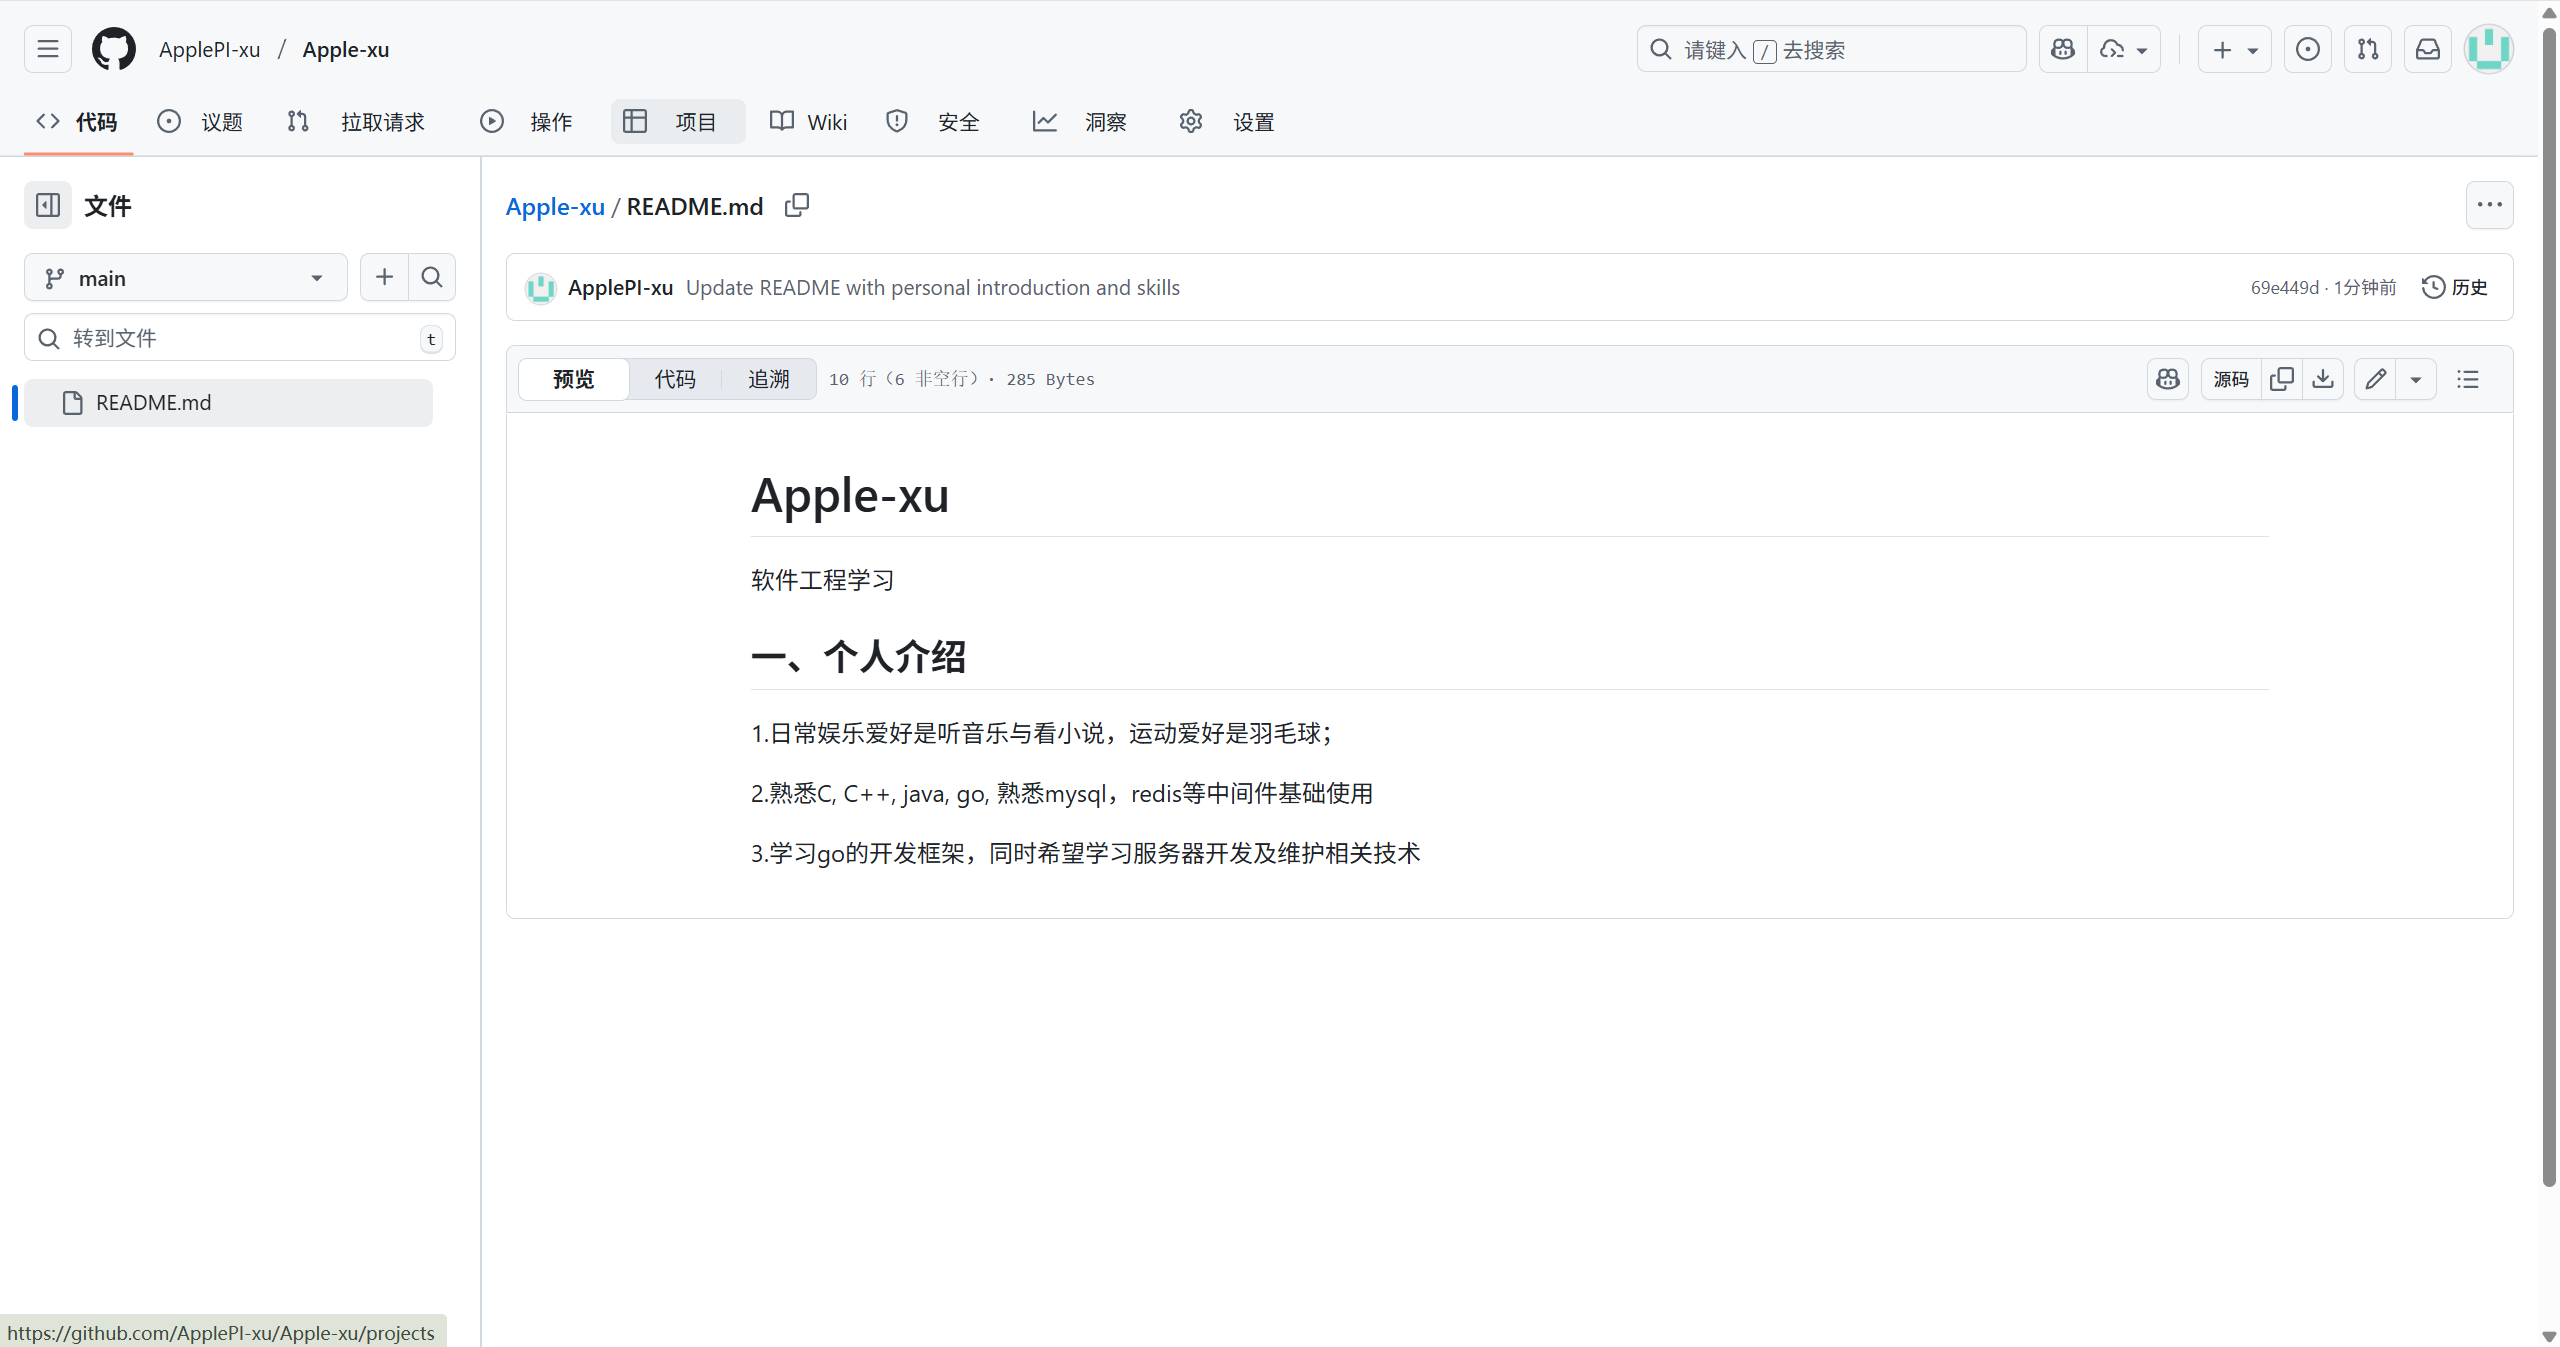This screenshot has height=1347, width=2560.
Task: Open the main branch dropdown
Action: [185, 278]
